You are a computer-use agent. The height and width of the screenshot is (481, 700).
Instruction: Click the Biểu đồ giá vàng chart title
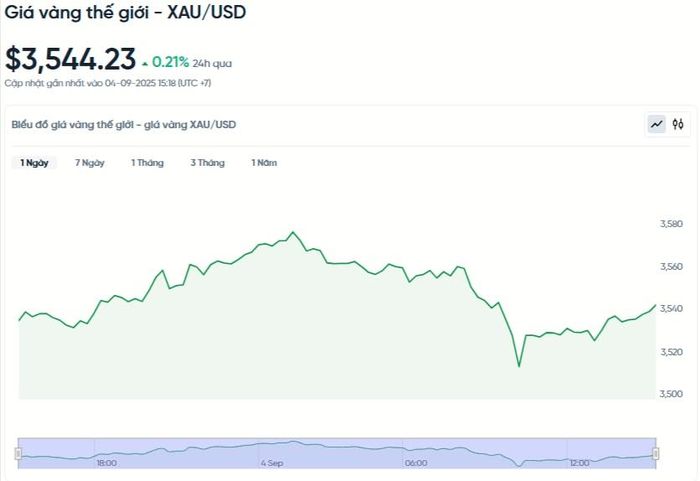pyautogui.click(x=124, y=125)
